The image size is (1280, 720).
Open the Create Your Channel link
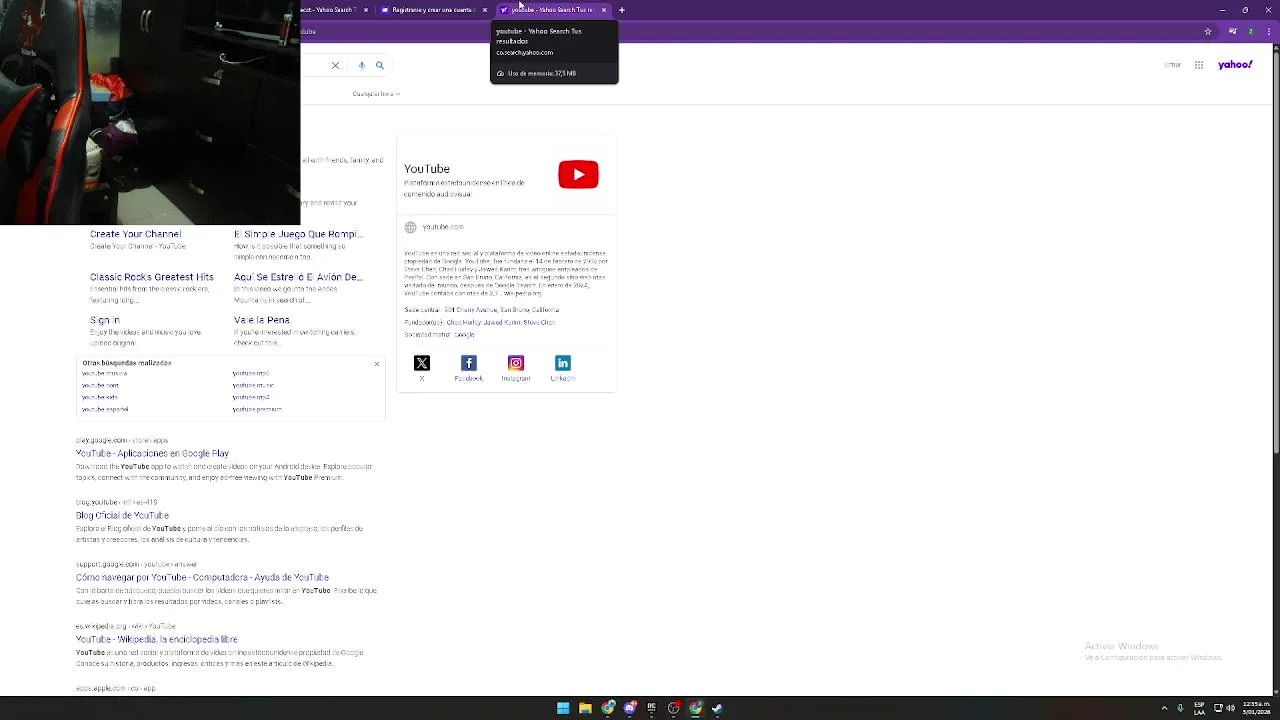pyautogui.click(x=135, y=234)
